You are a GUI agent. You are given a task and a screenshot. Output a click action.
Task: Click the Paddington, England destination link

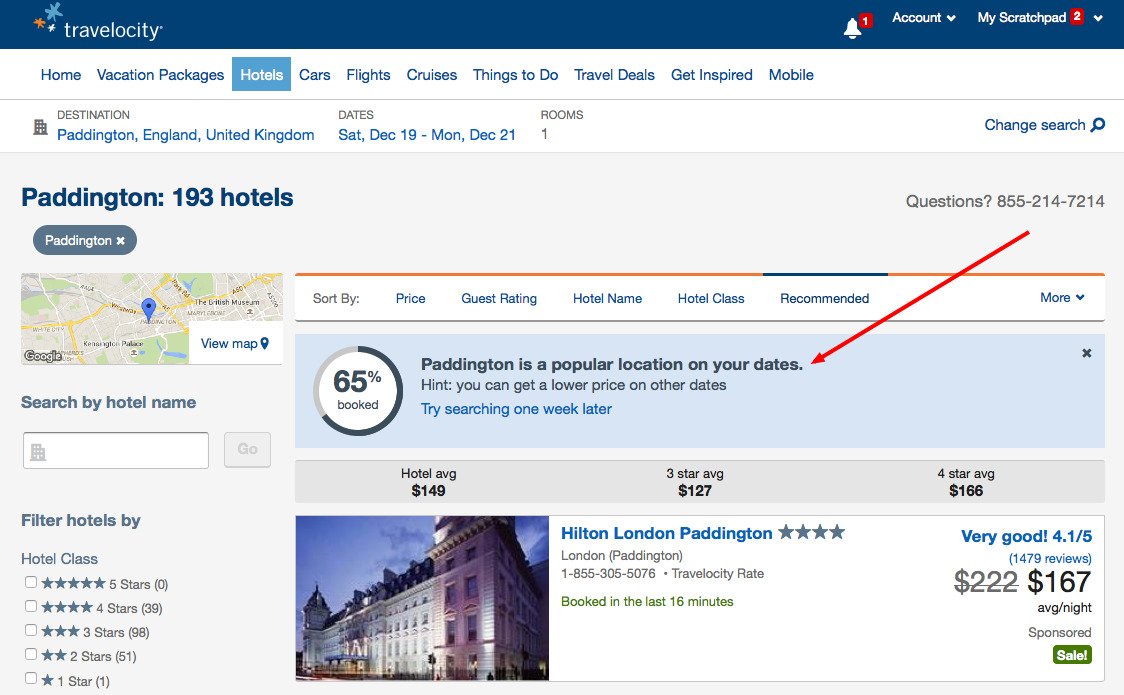pos(186,135)
